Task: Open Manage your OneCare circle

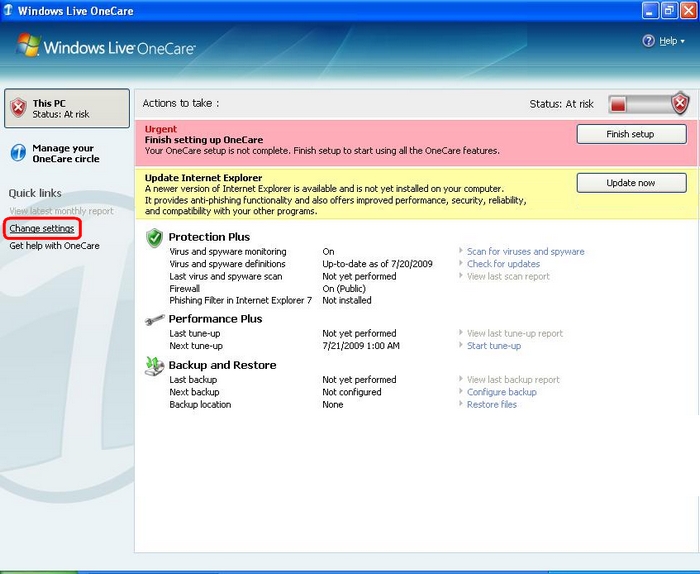Action: pos(66,153)
